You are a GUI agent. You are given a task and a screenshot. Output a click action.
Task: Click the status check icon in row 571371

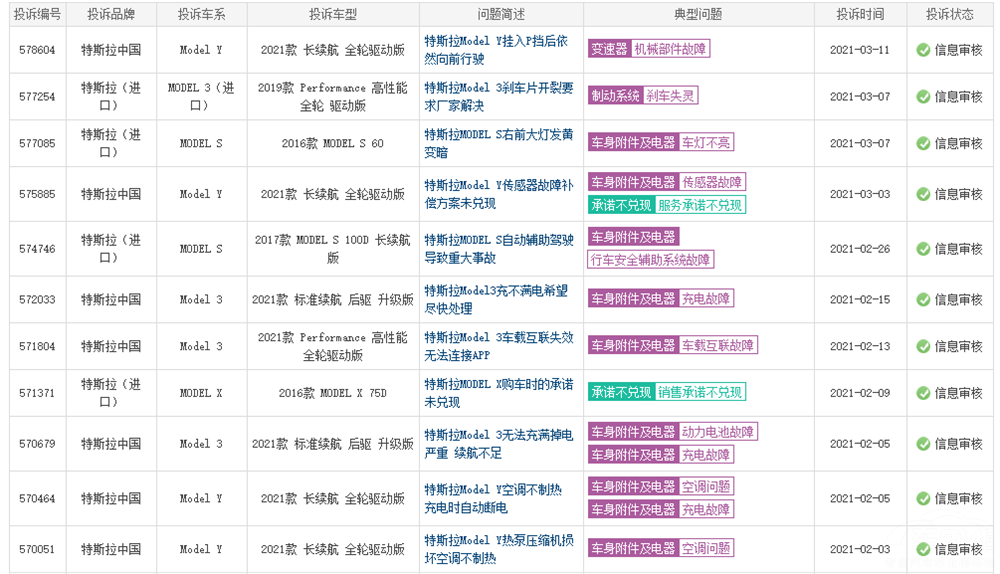923,393
